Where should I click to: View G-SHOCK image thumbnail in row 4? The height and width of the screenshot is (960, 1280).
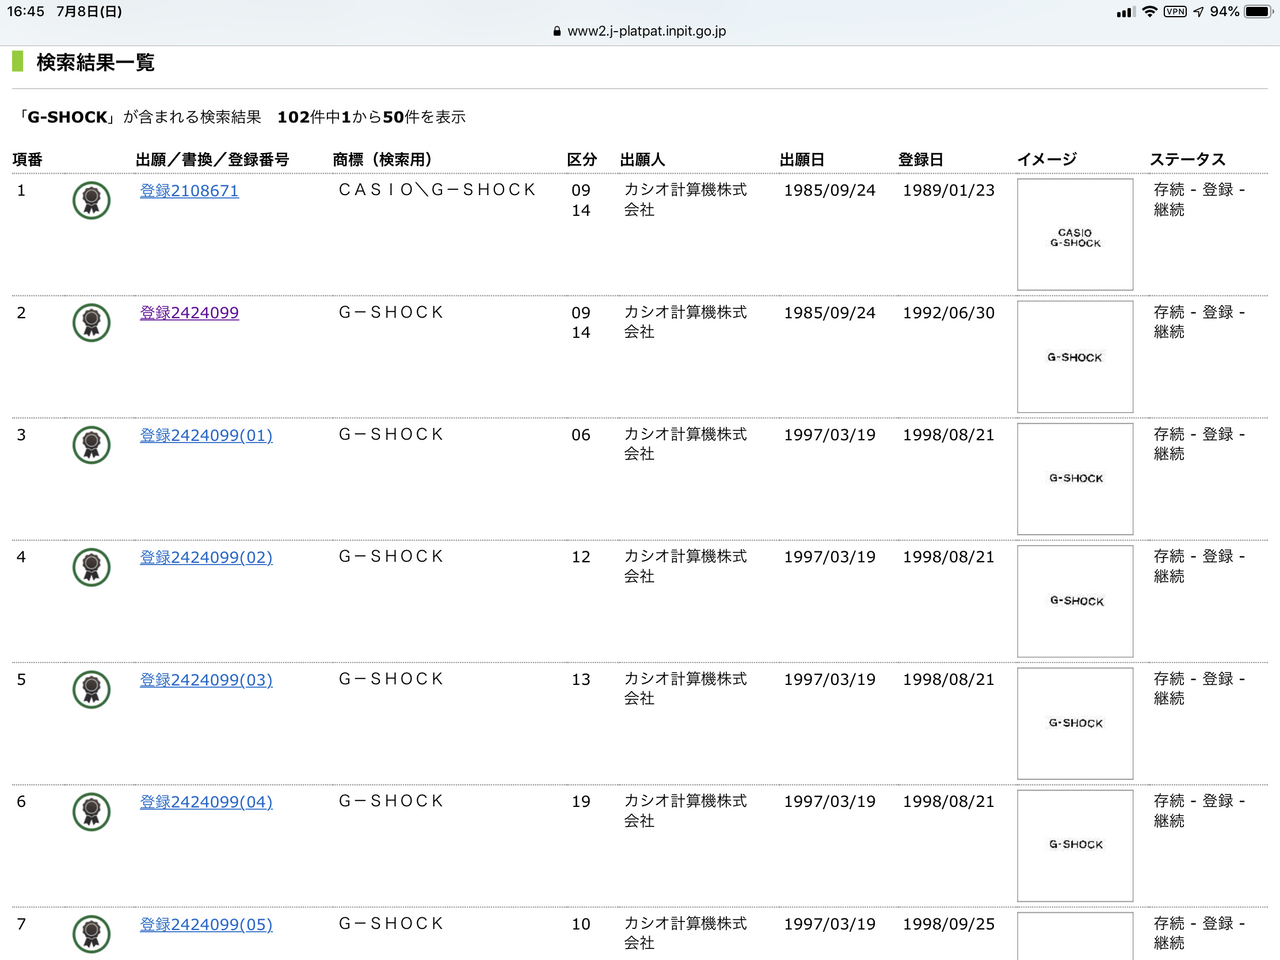coord(1075,601)
